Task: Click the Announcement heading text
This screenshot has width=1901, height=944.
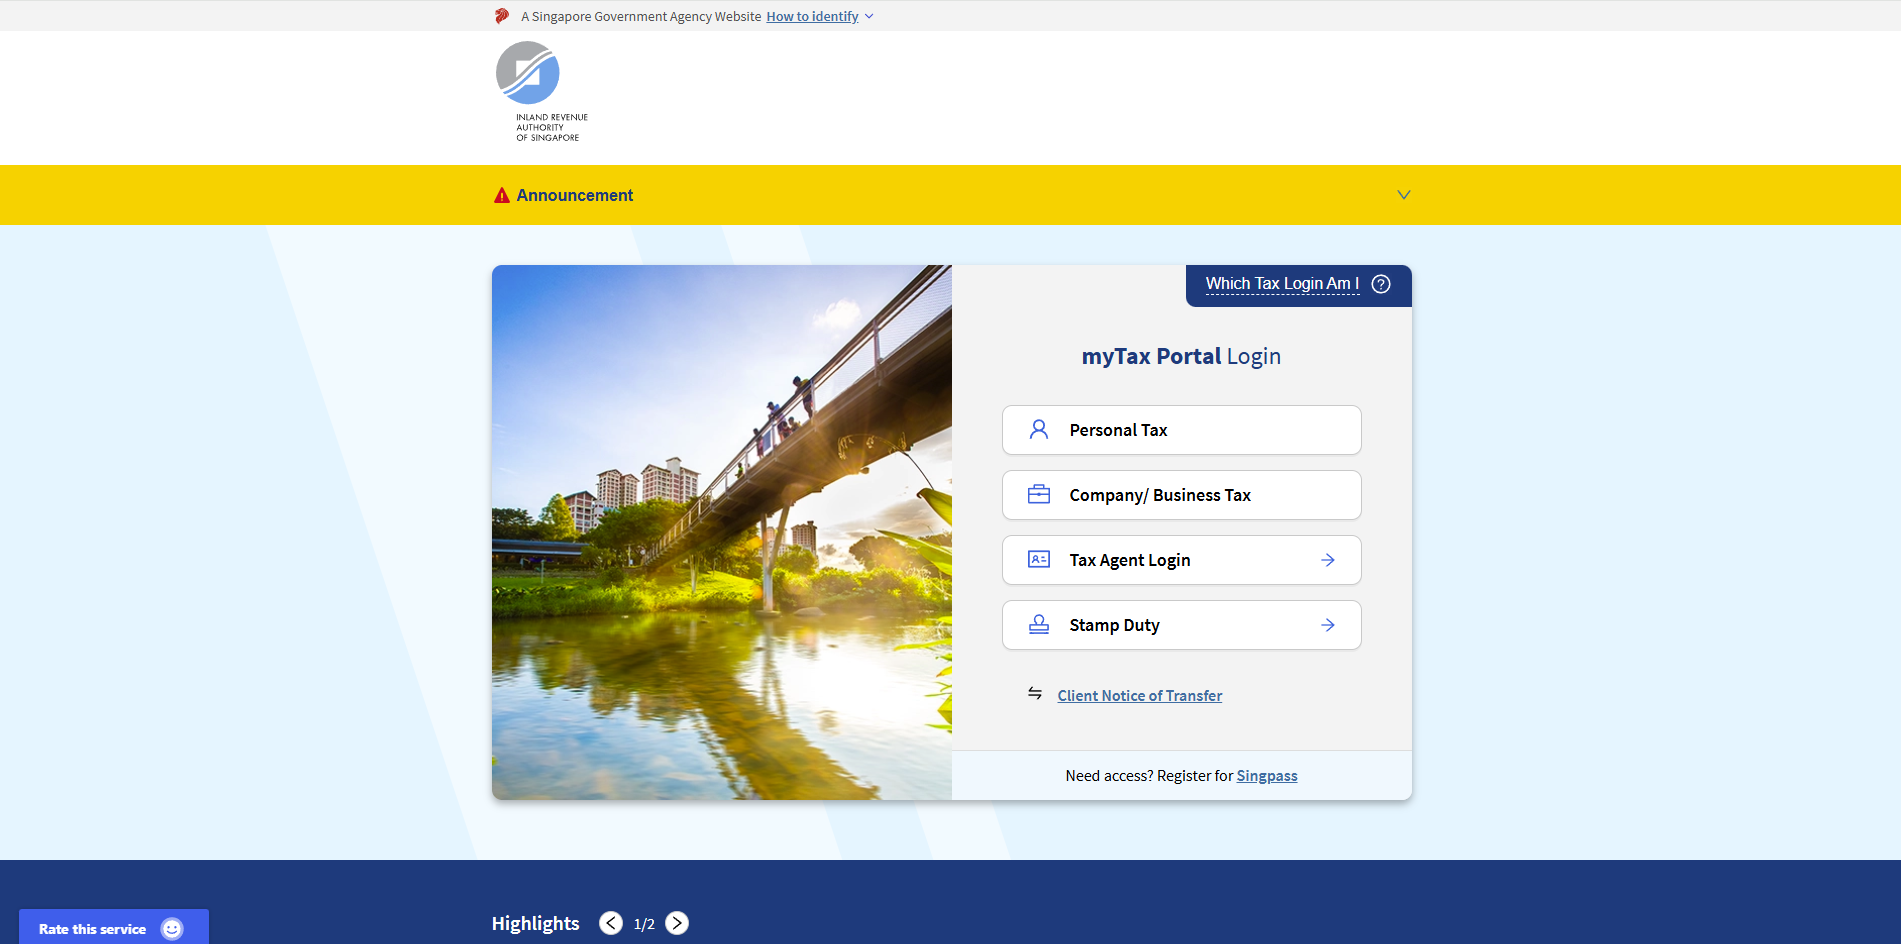Action: [x=575, y=195]
